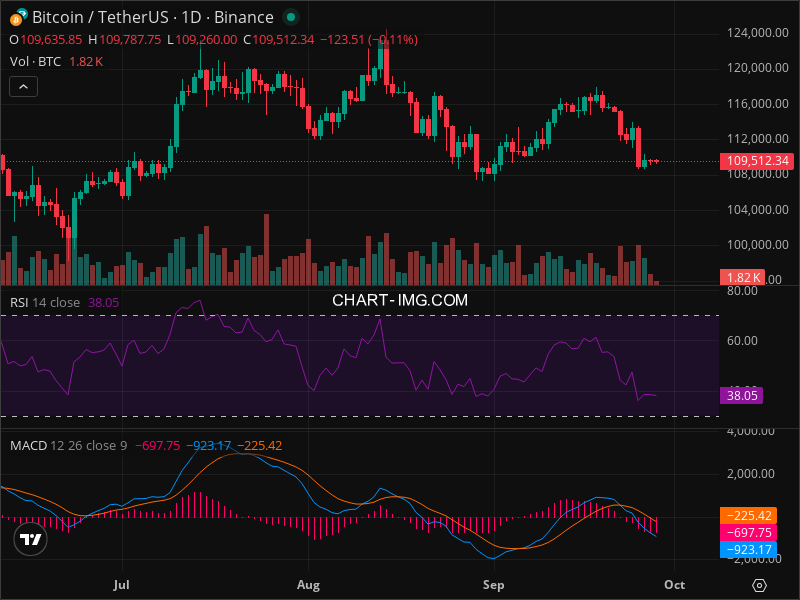Select the Vol · BTC indicator label
Screen dimensions: 800x600
pos(36,62)
